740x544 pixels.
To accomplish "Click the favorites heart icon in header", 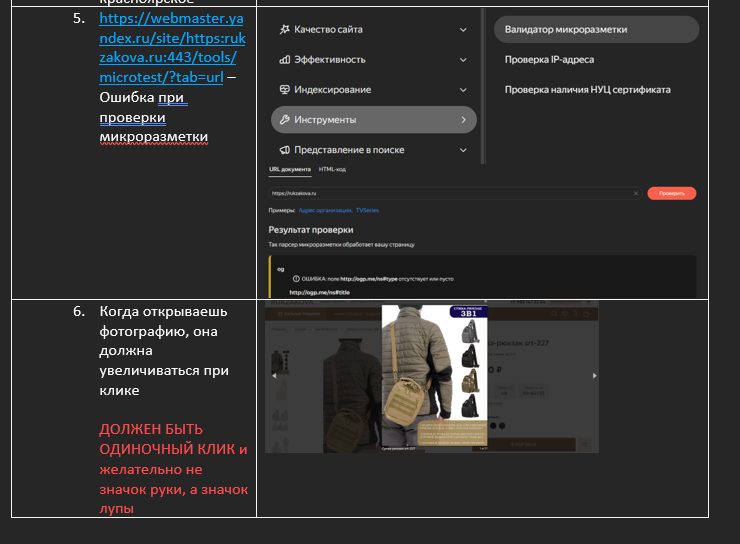I will (x=565, y=314).
